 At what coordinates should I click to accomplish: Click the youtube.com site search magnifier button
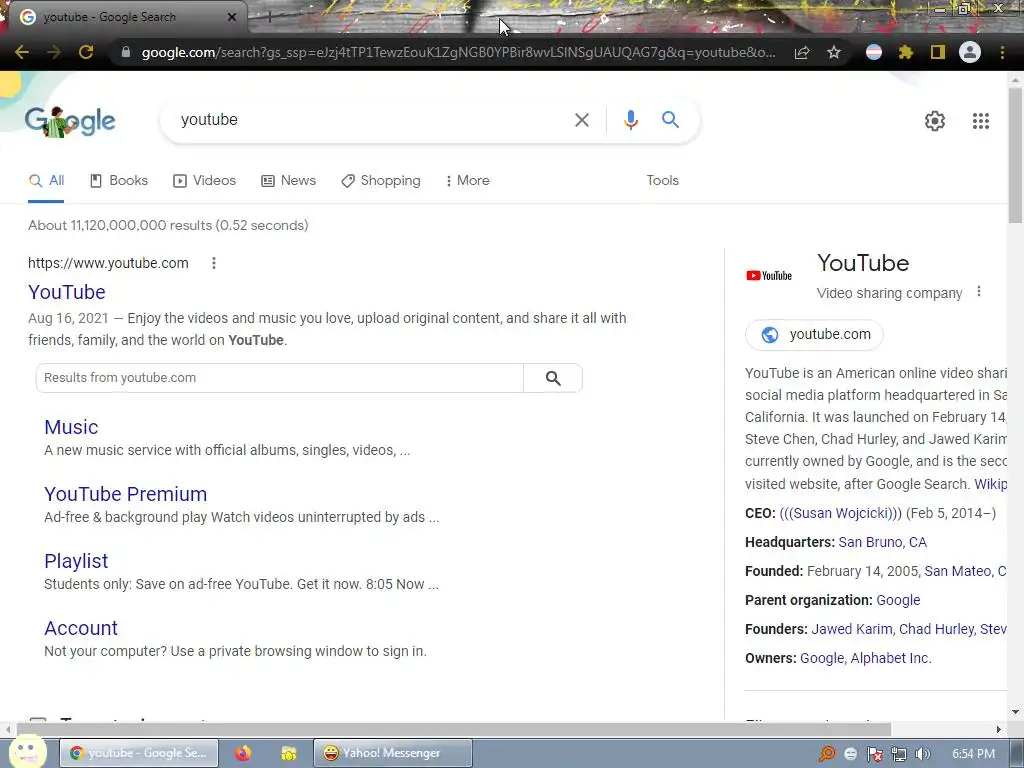coord(553,378)
